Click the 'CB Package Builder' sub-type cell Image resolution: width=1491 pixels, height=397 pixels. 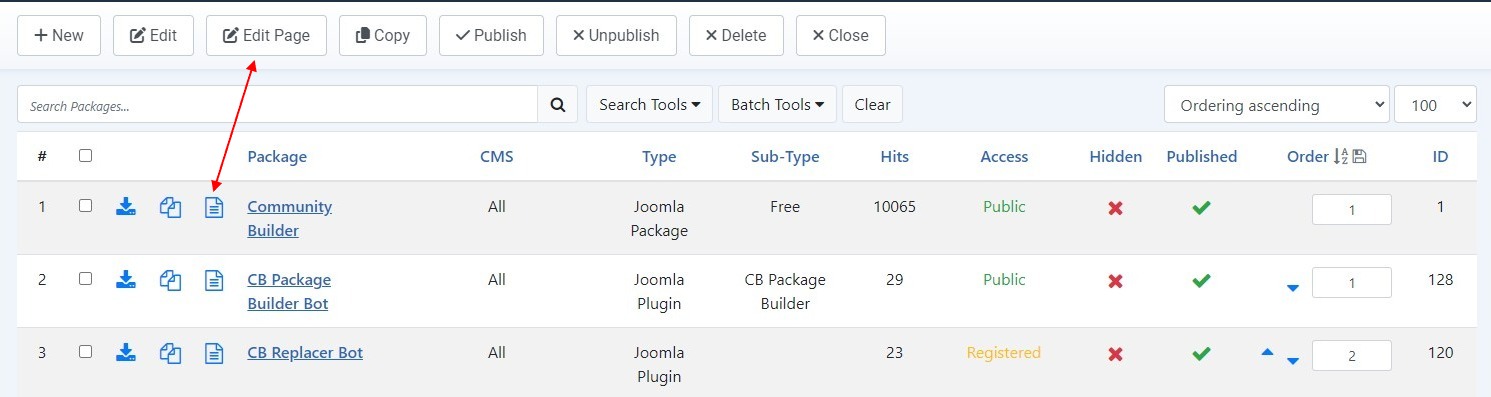point(785,291)
